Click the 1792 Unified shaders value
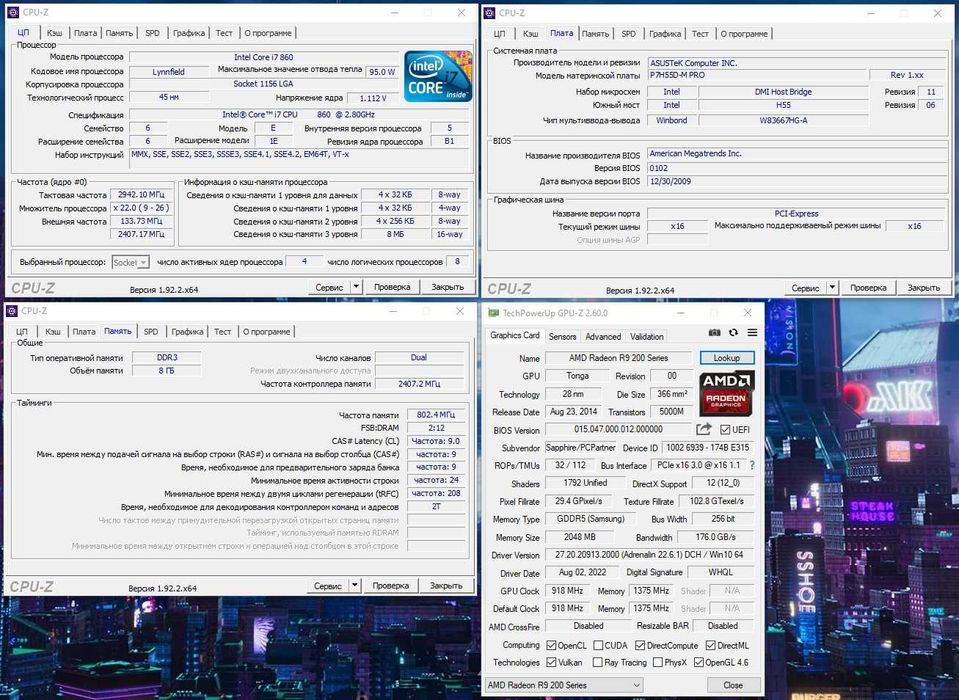 (x=585, y=483)
